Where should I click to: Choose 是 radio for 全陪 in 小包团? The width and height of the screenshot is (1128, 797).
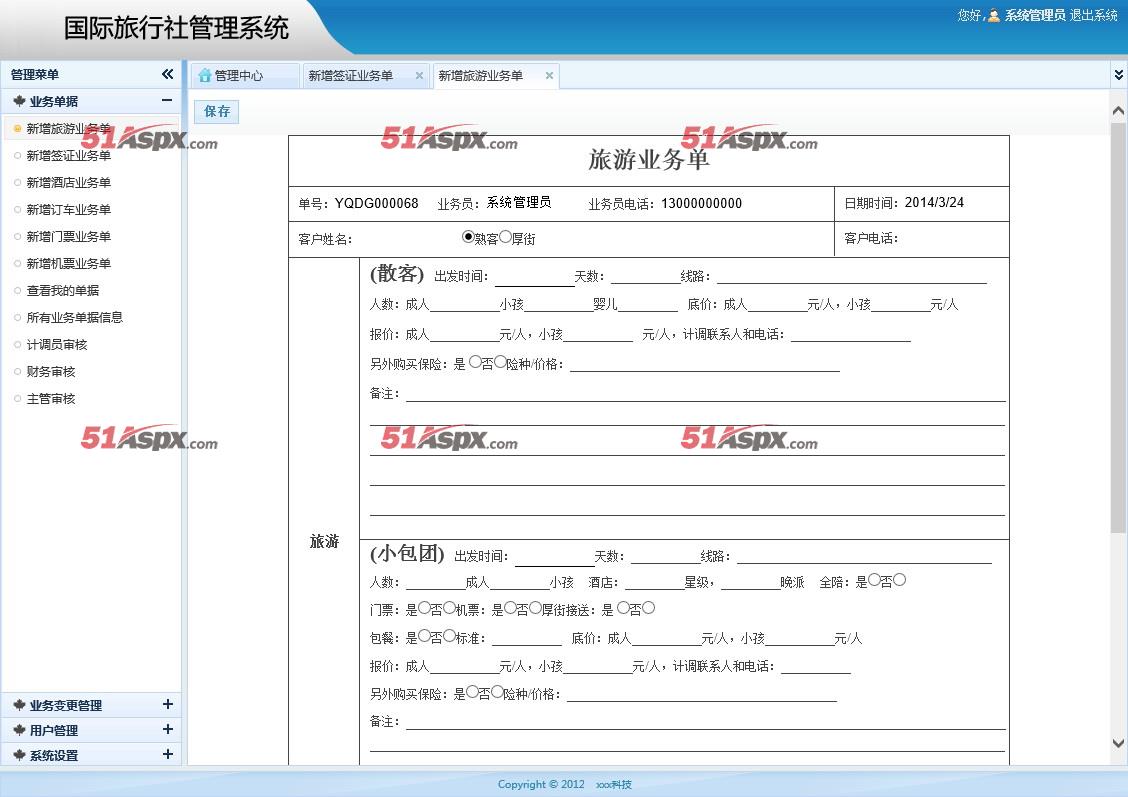click(x=874, y=580)
